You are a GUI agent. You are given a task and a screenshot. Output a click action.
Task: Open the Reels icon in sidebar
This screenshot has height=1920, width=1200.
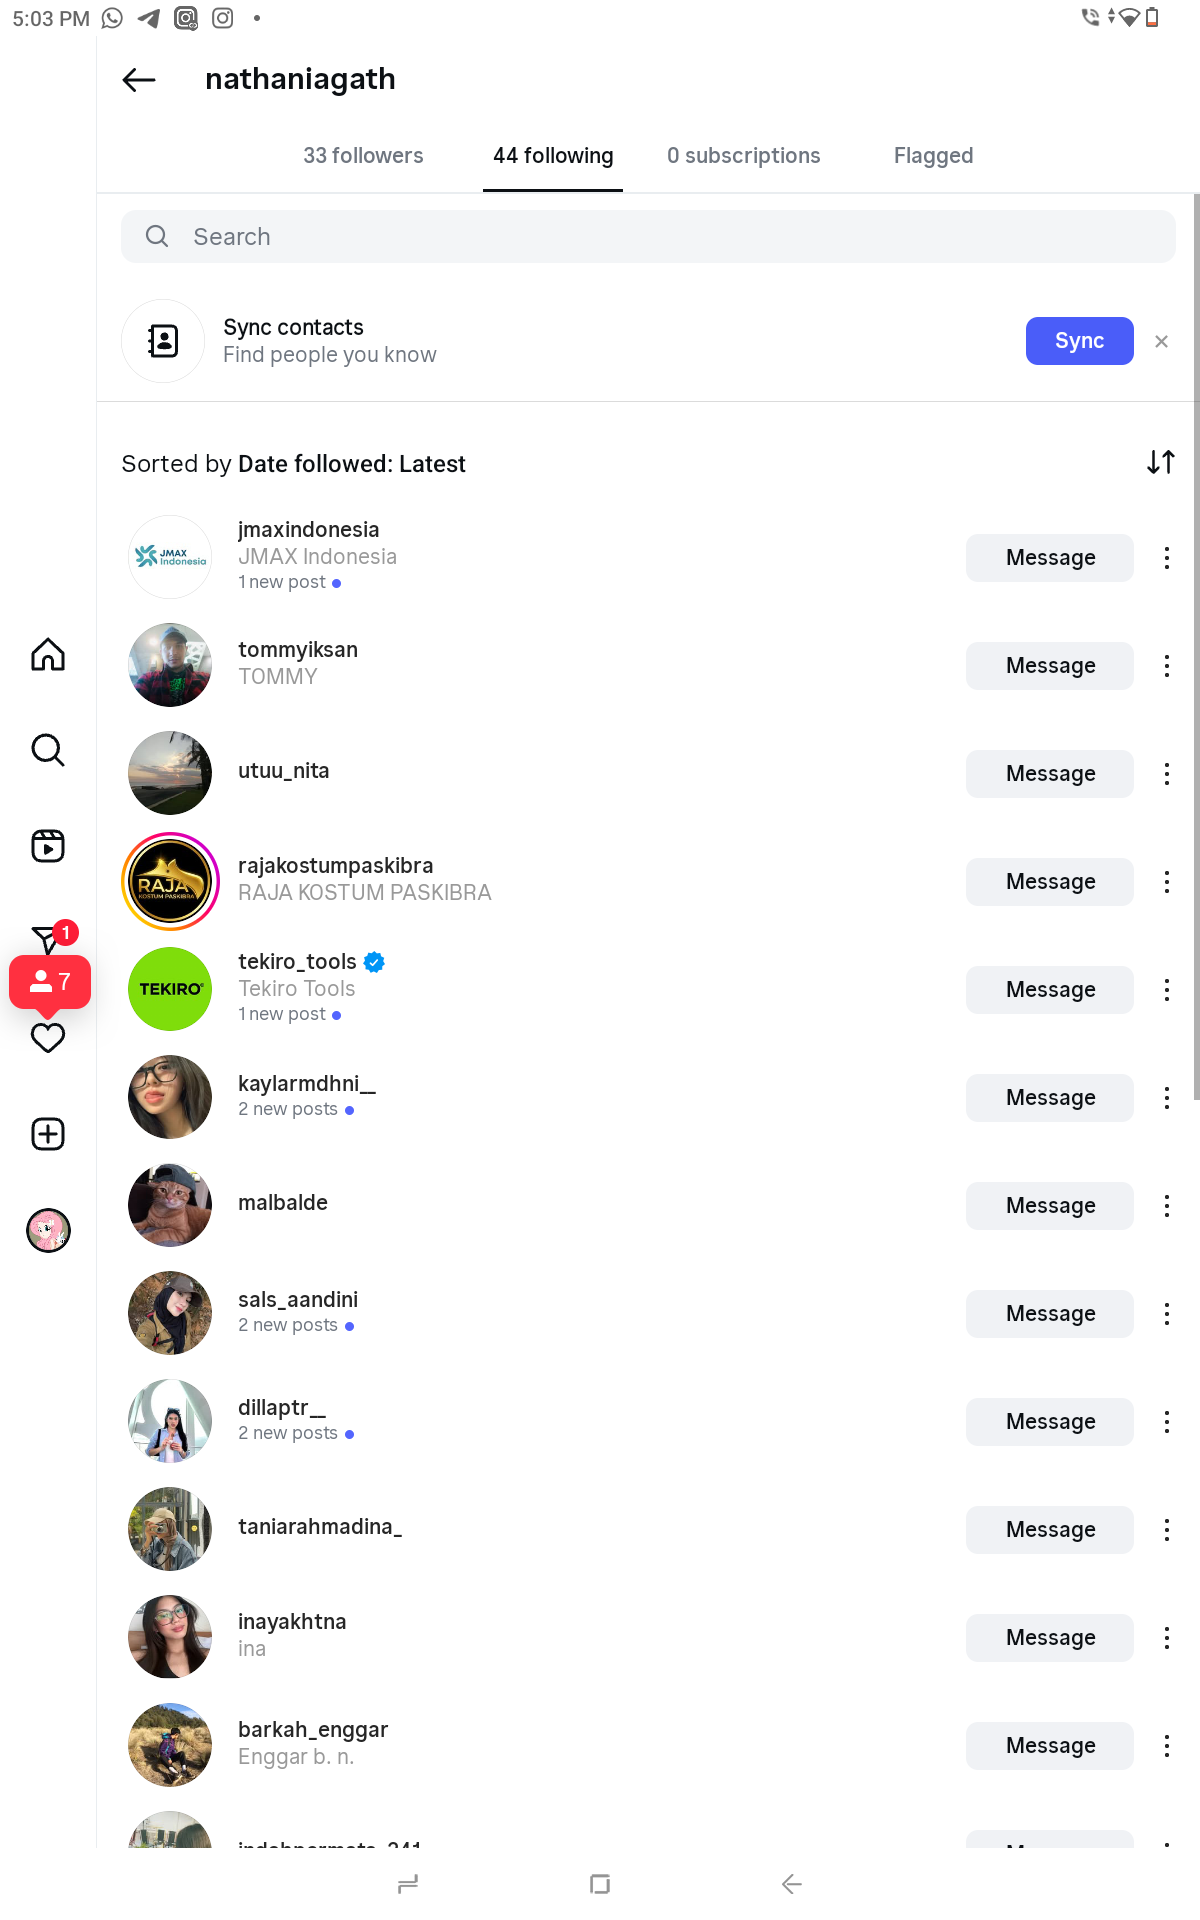(x=48, y=846)
